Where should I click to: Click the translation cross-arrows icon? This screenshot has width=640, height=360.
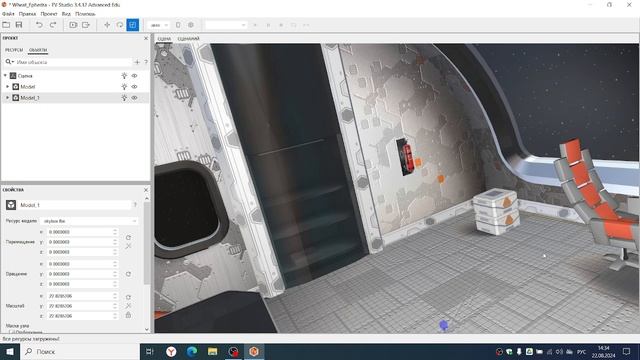pos(128,246)
